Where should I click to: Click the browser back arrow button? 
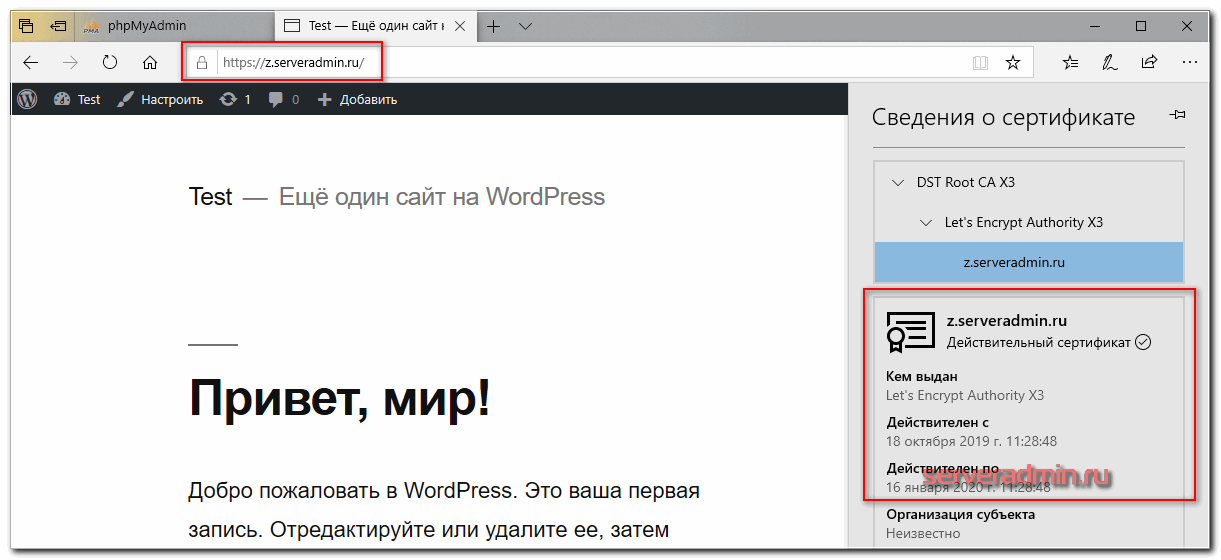coord(31,62)
